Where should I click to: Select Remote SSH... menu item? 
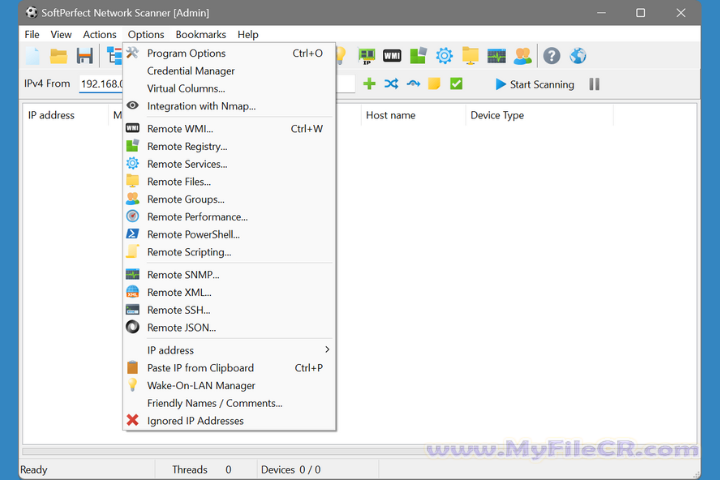[229, 310]
